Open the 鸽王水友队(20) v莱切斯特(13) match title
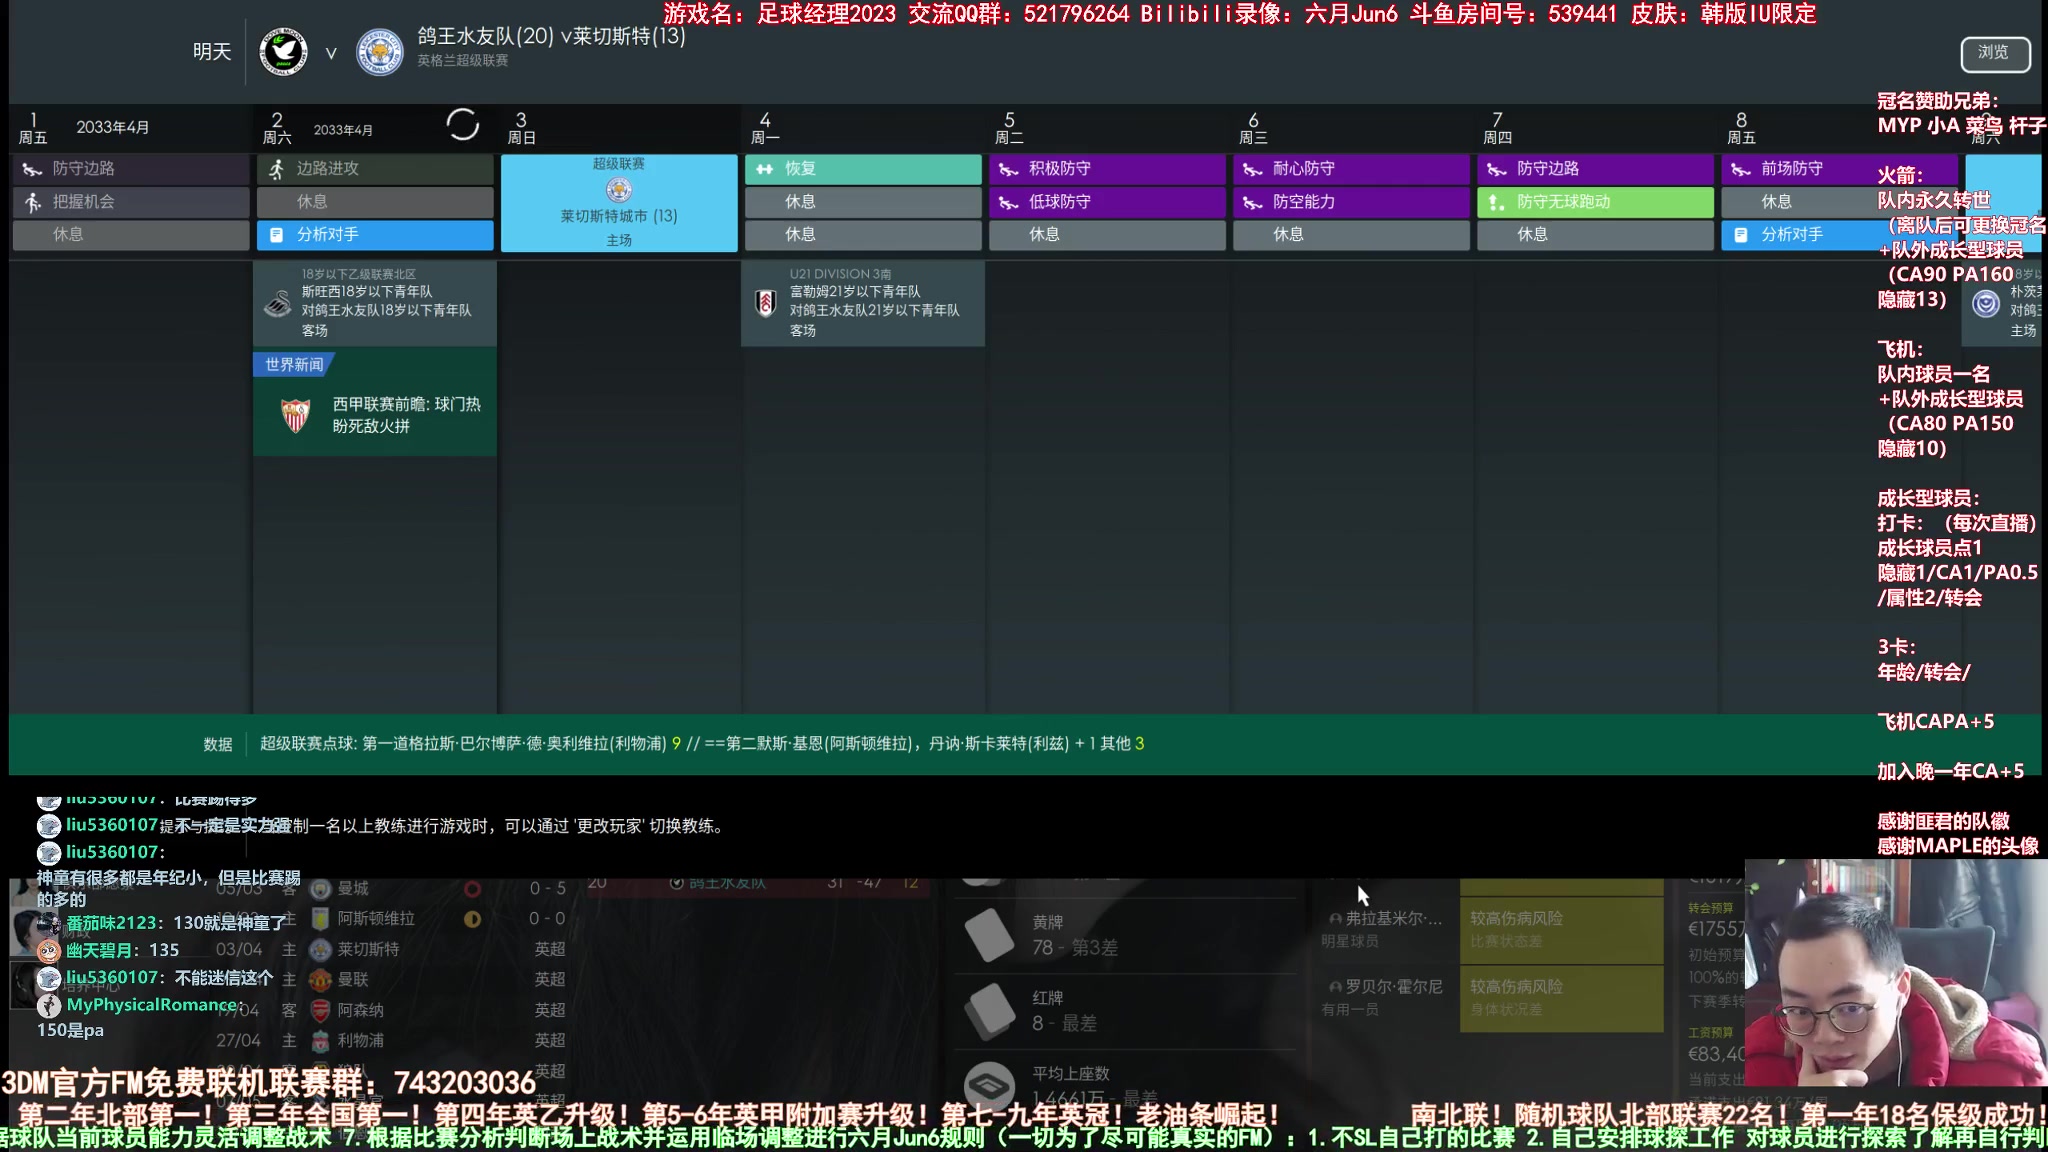 coord(551,36)
